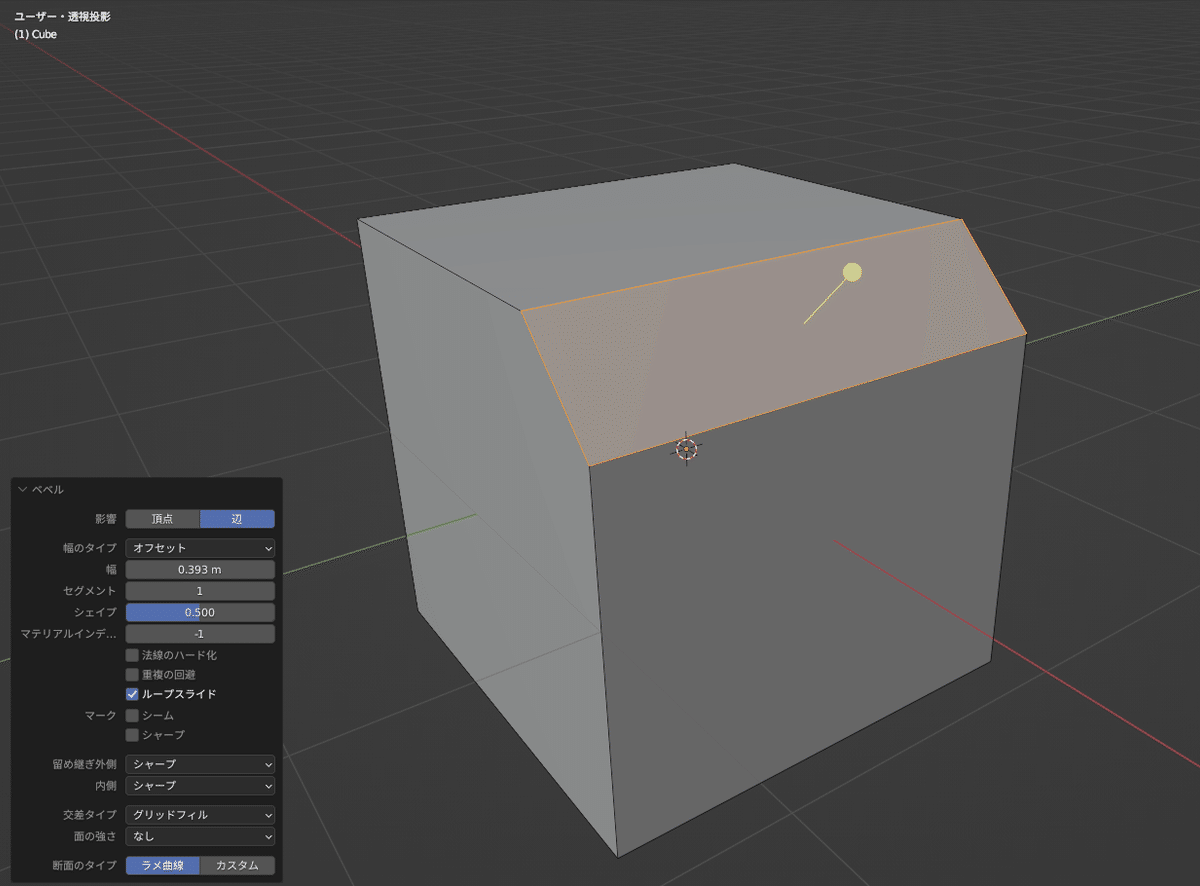Uncheck the ループスライド checkbox

(132, 694)
